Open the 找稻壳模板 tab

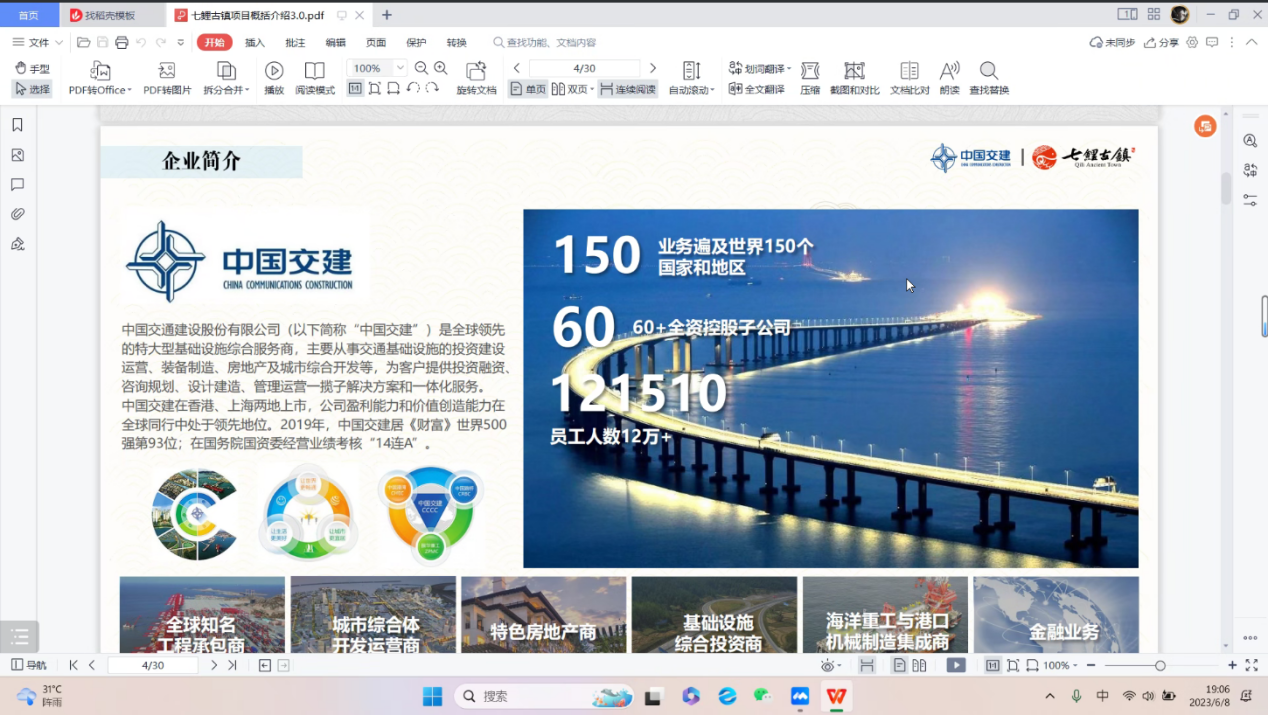click(110, 15)
